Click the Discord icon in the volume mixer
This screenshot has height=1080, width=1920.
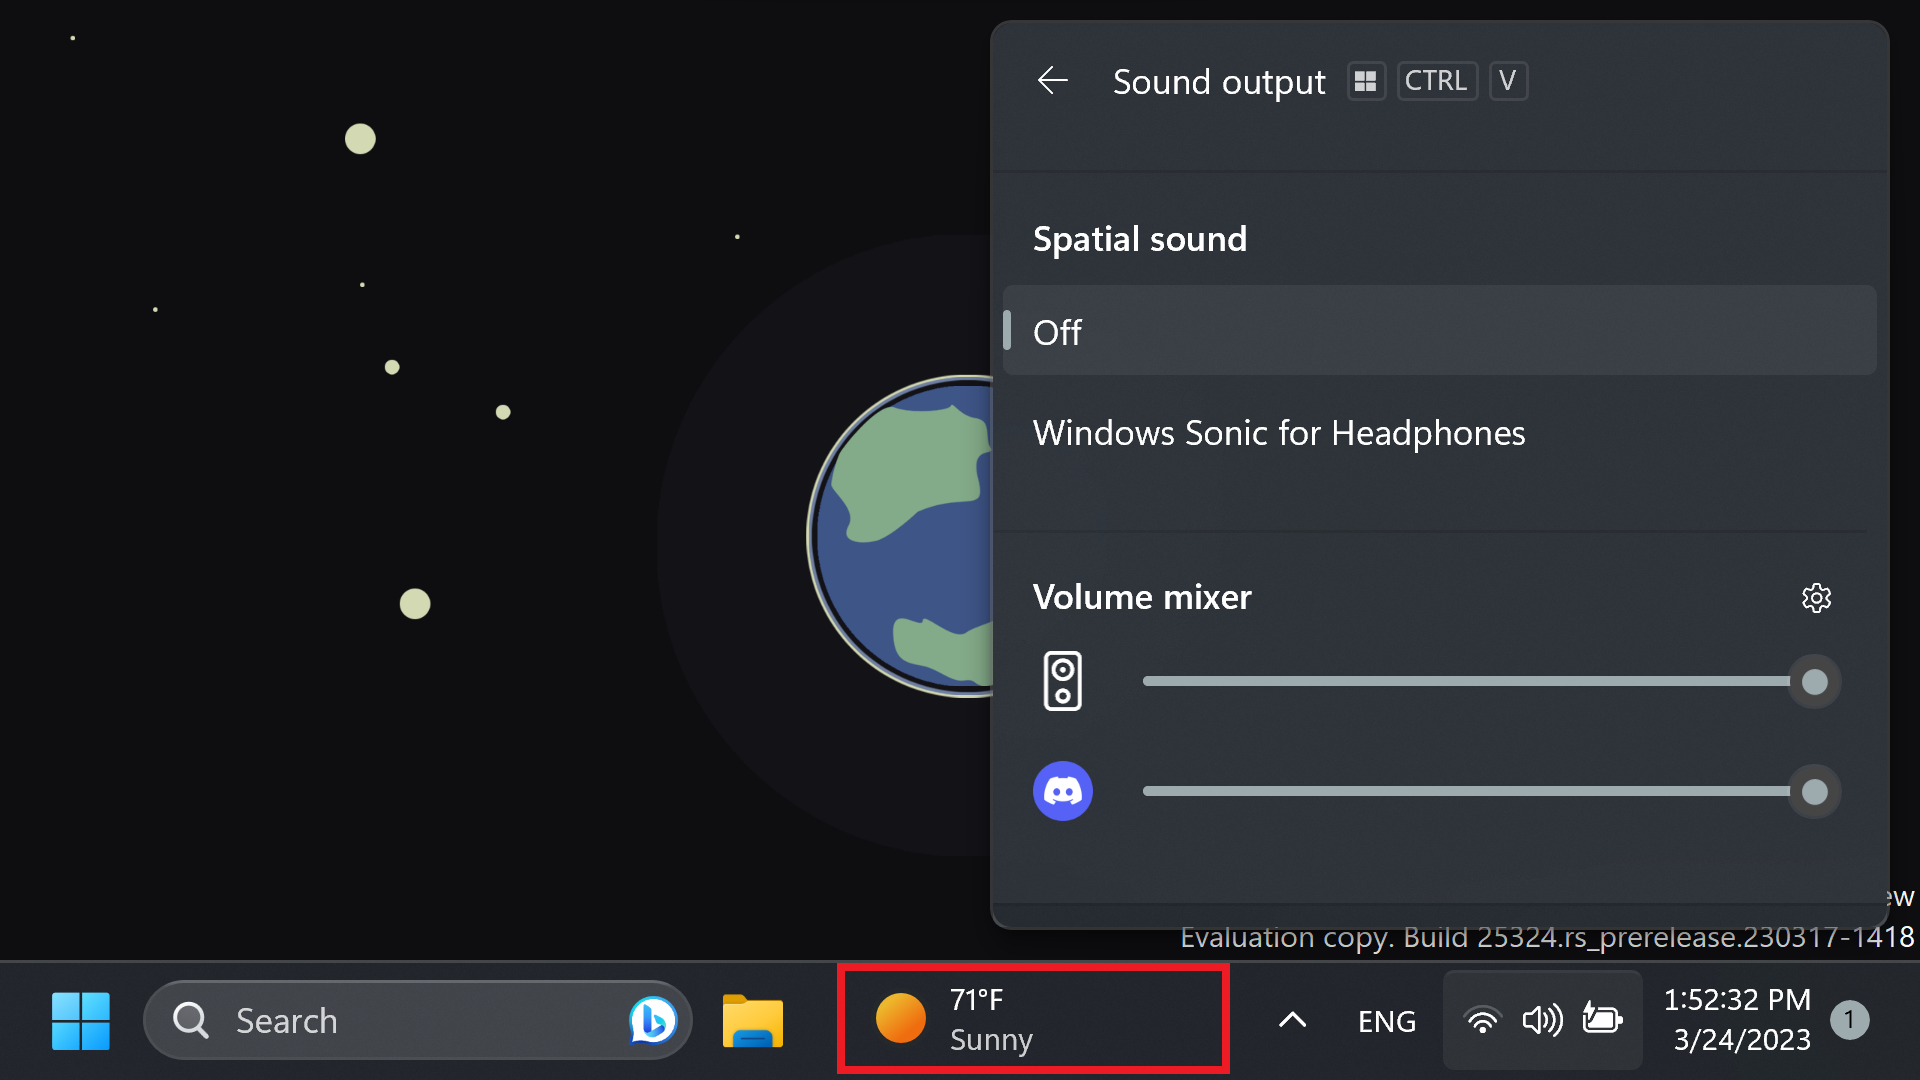(x=1063, y=790)
